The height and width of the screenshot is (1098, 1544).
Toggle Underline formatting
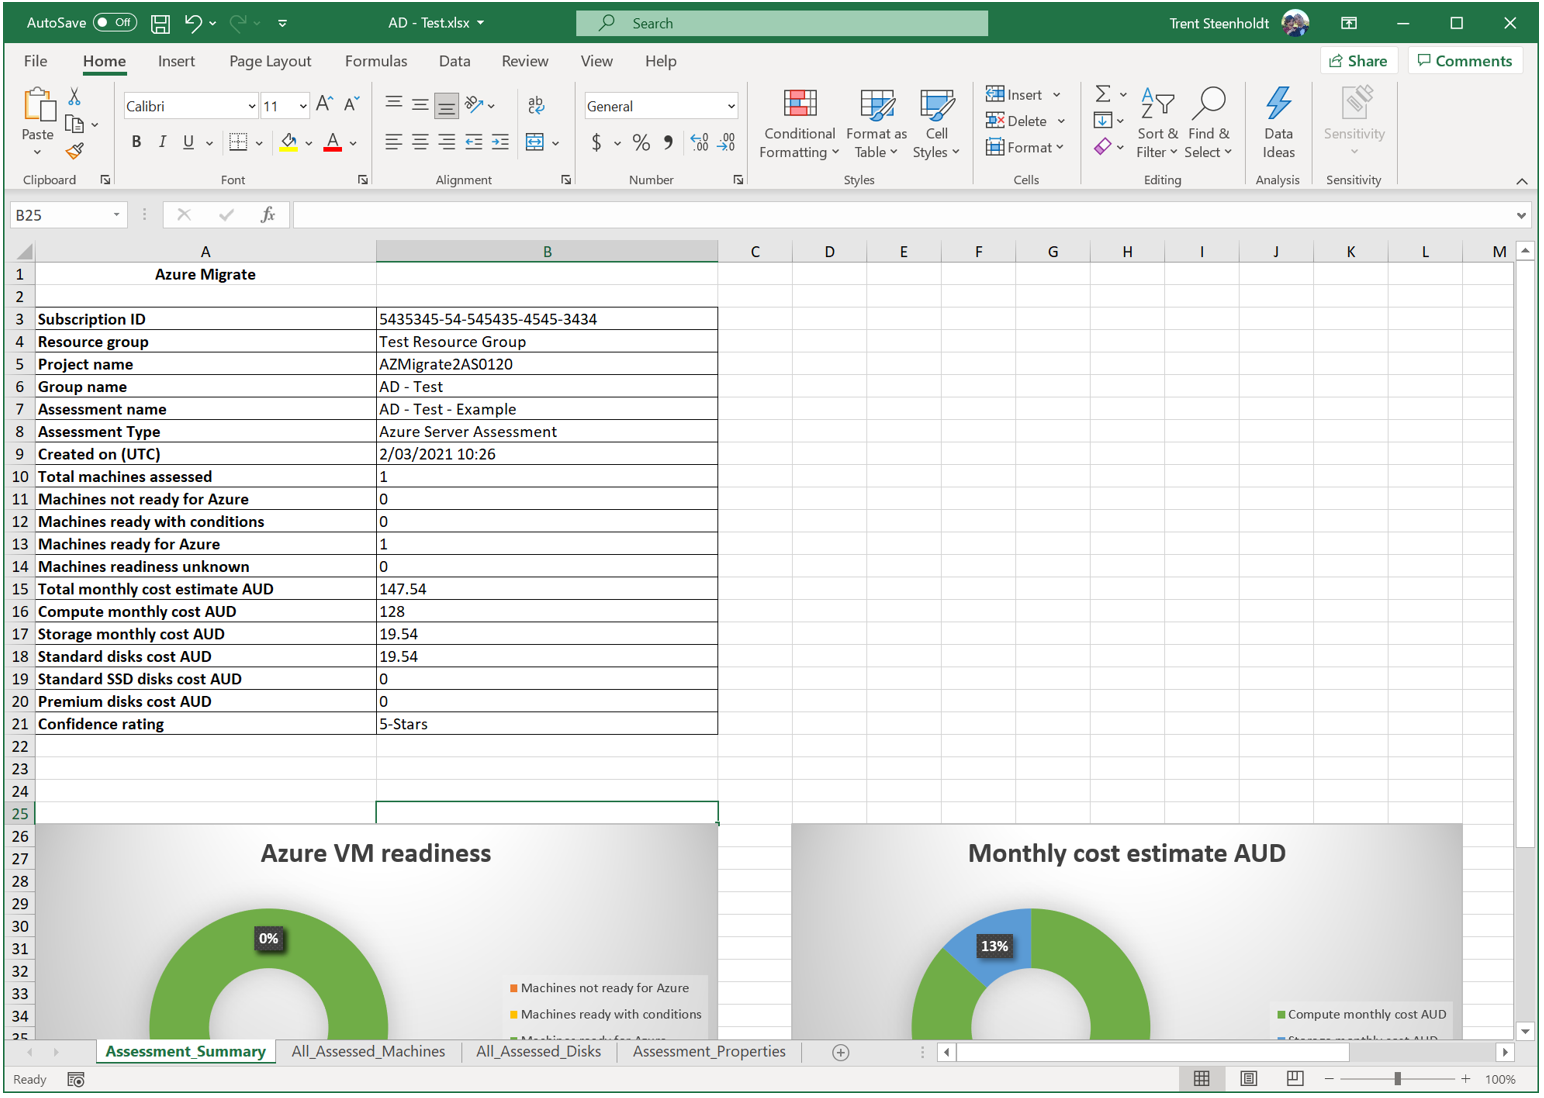(x=188, y=142)
